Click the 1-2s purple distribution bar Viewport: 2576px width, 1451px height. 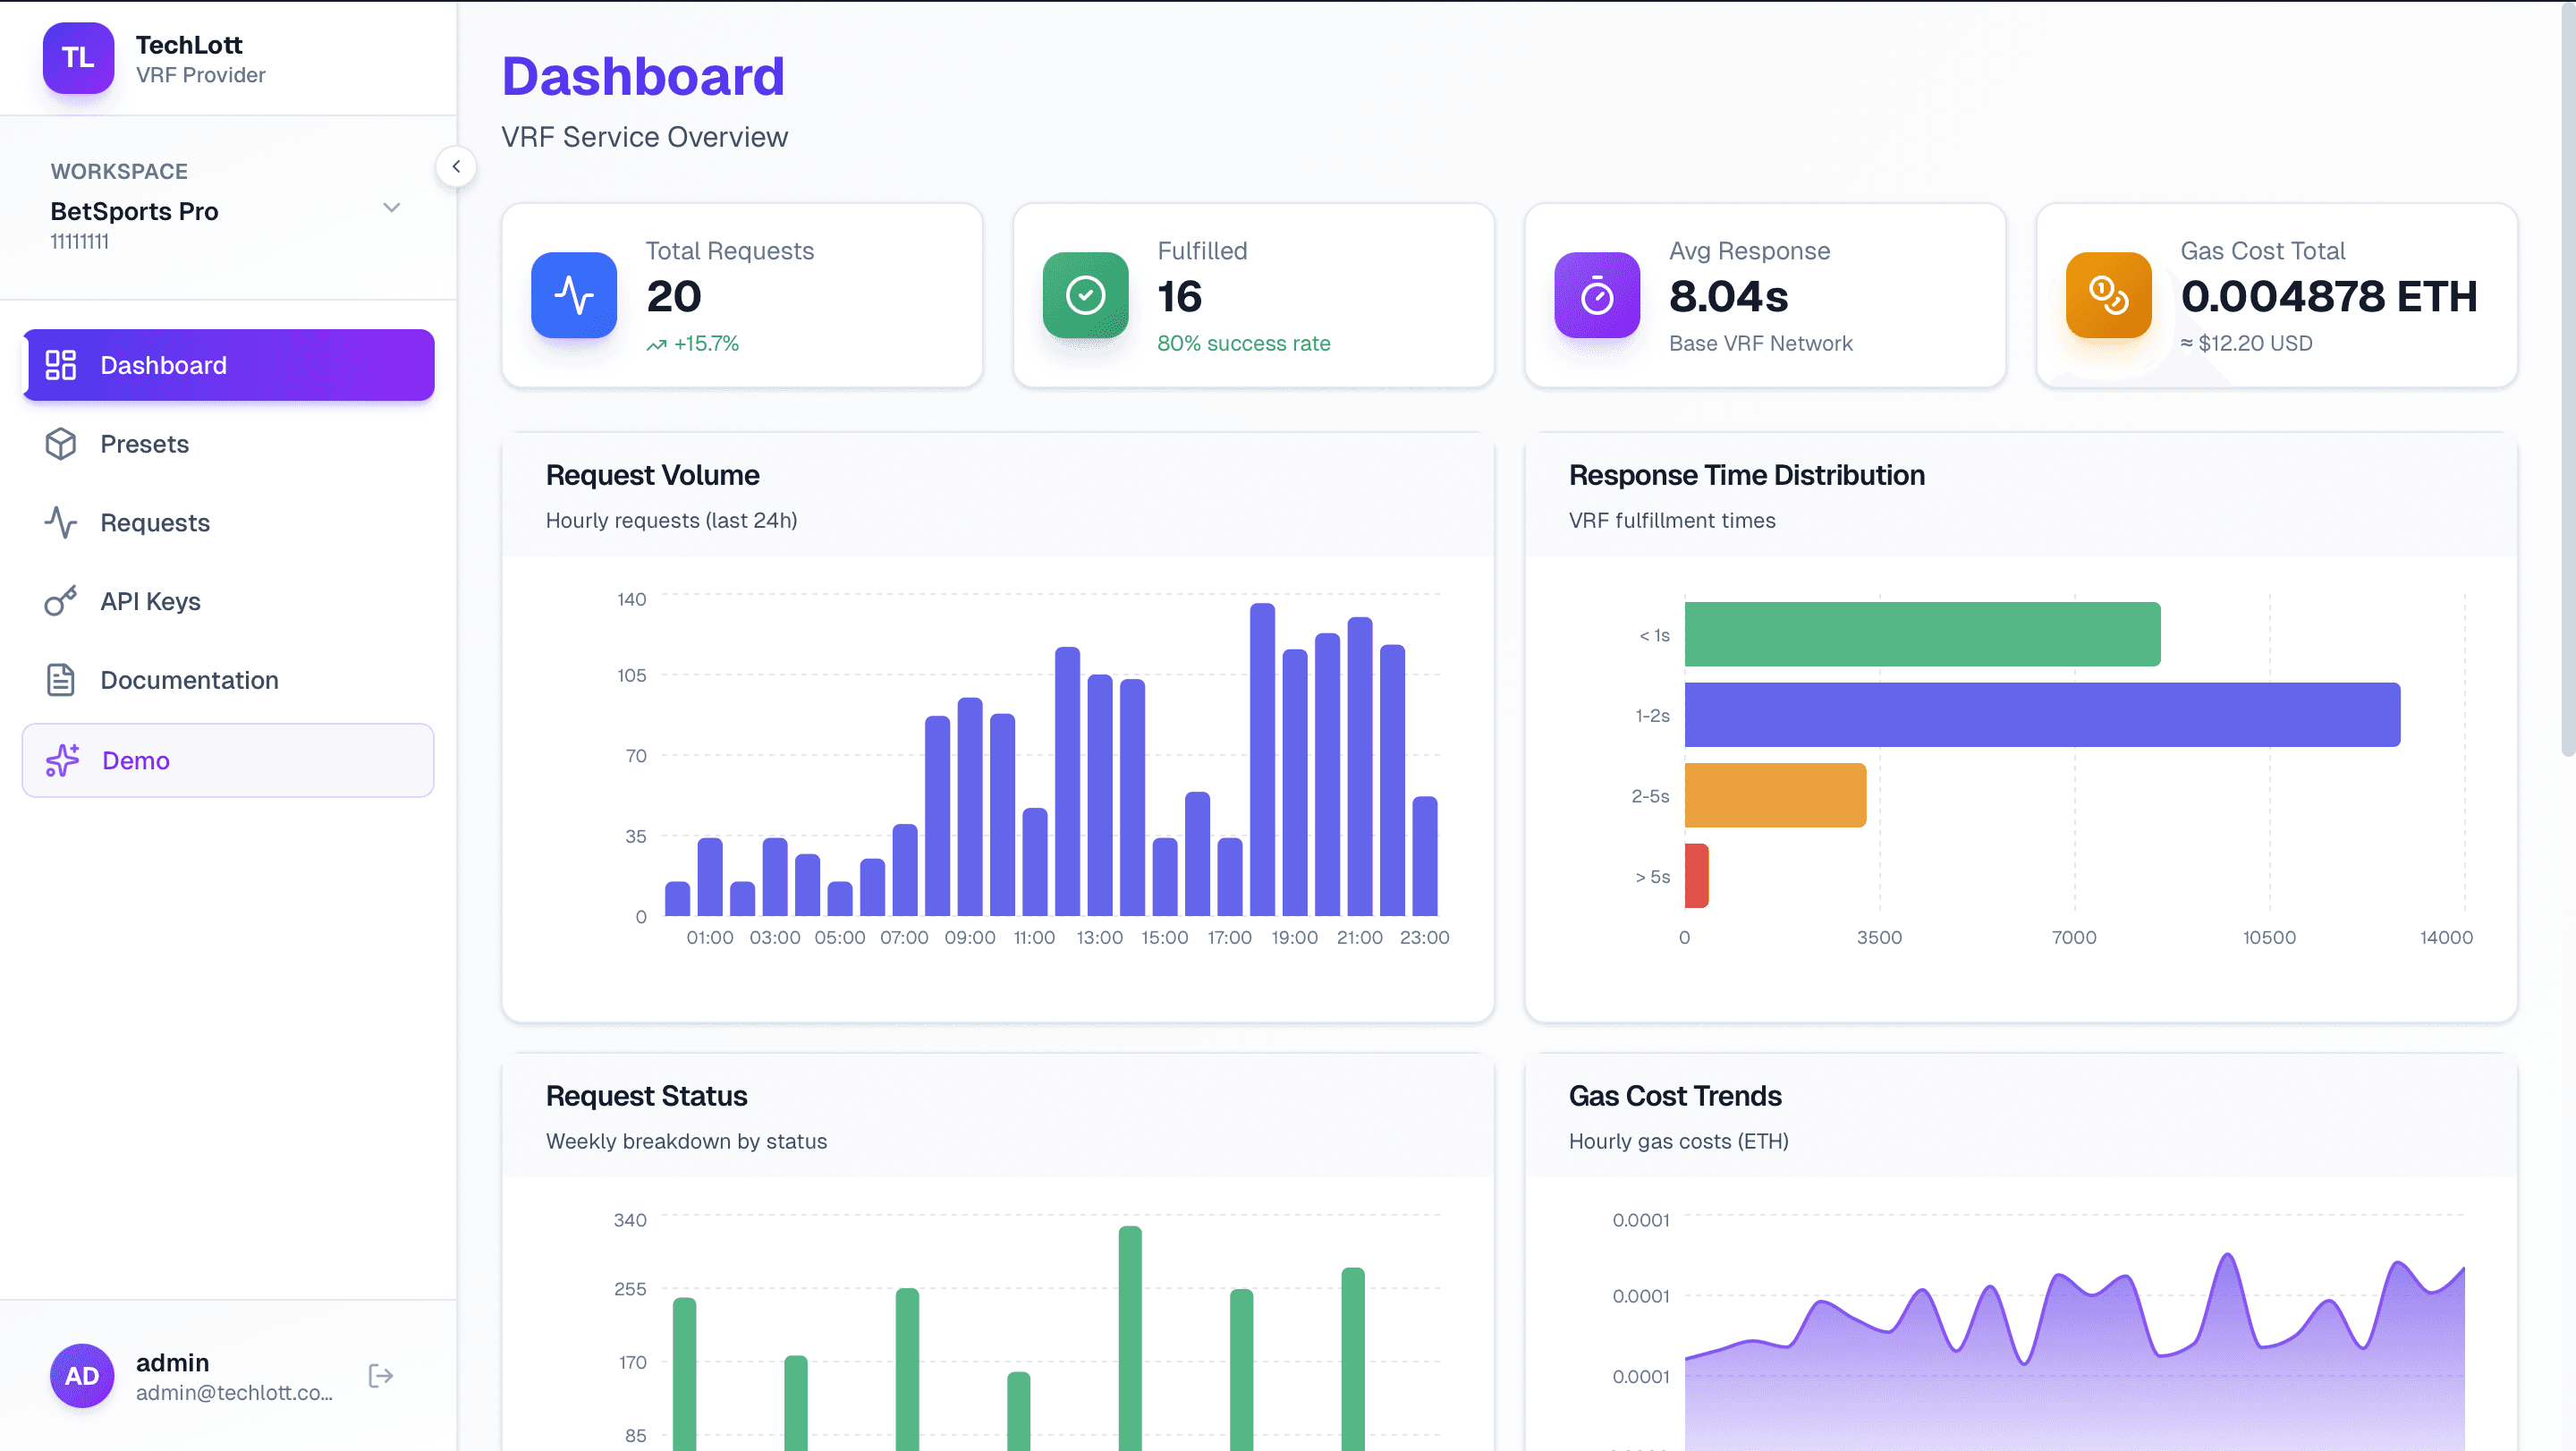click(x=2041, y=715)
